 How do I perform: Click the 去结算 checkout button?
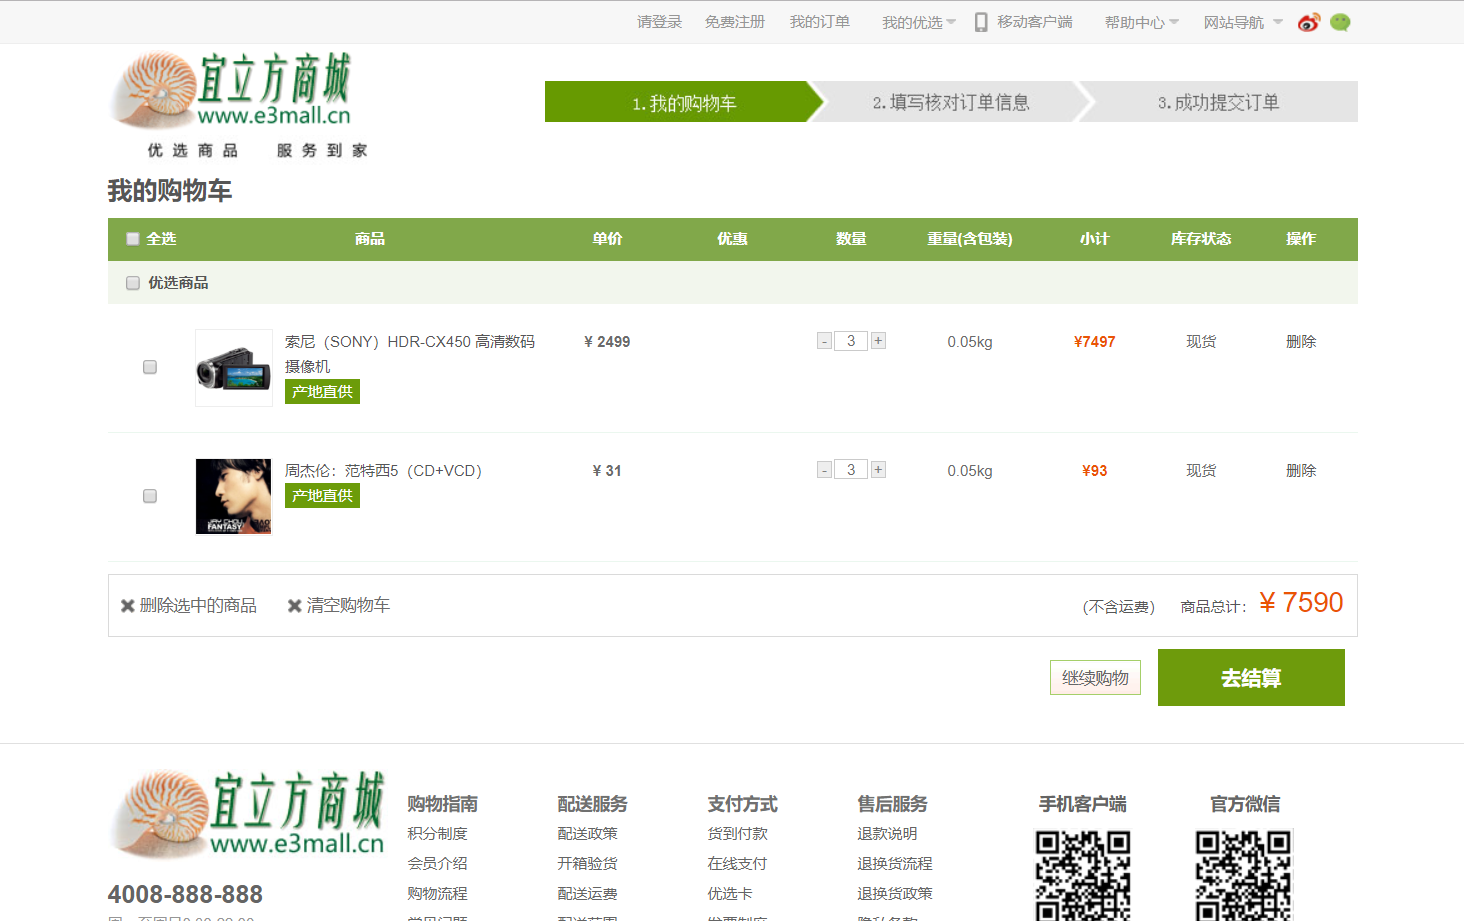click(1250, 677)
